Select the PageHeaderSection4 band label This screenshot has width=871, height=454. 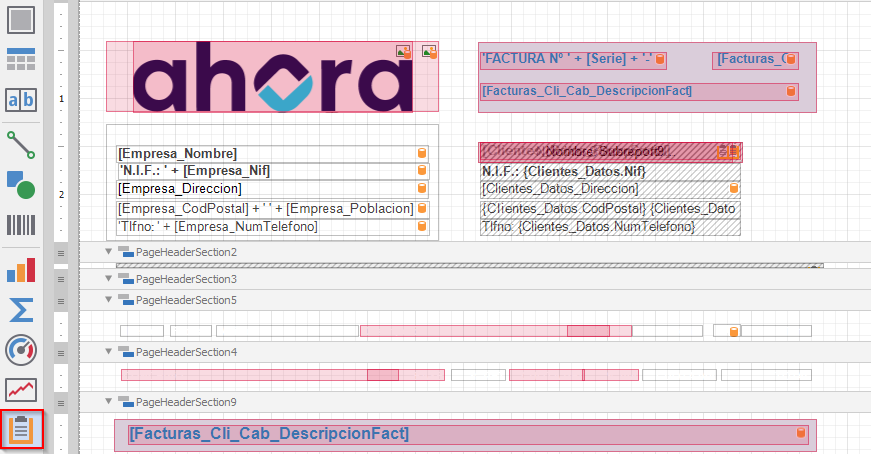pos(186,352)
